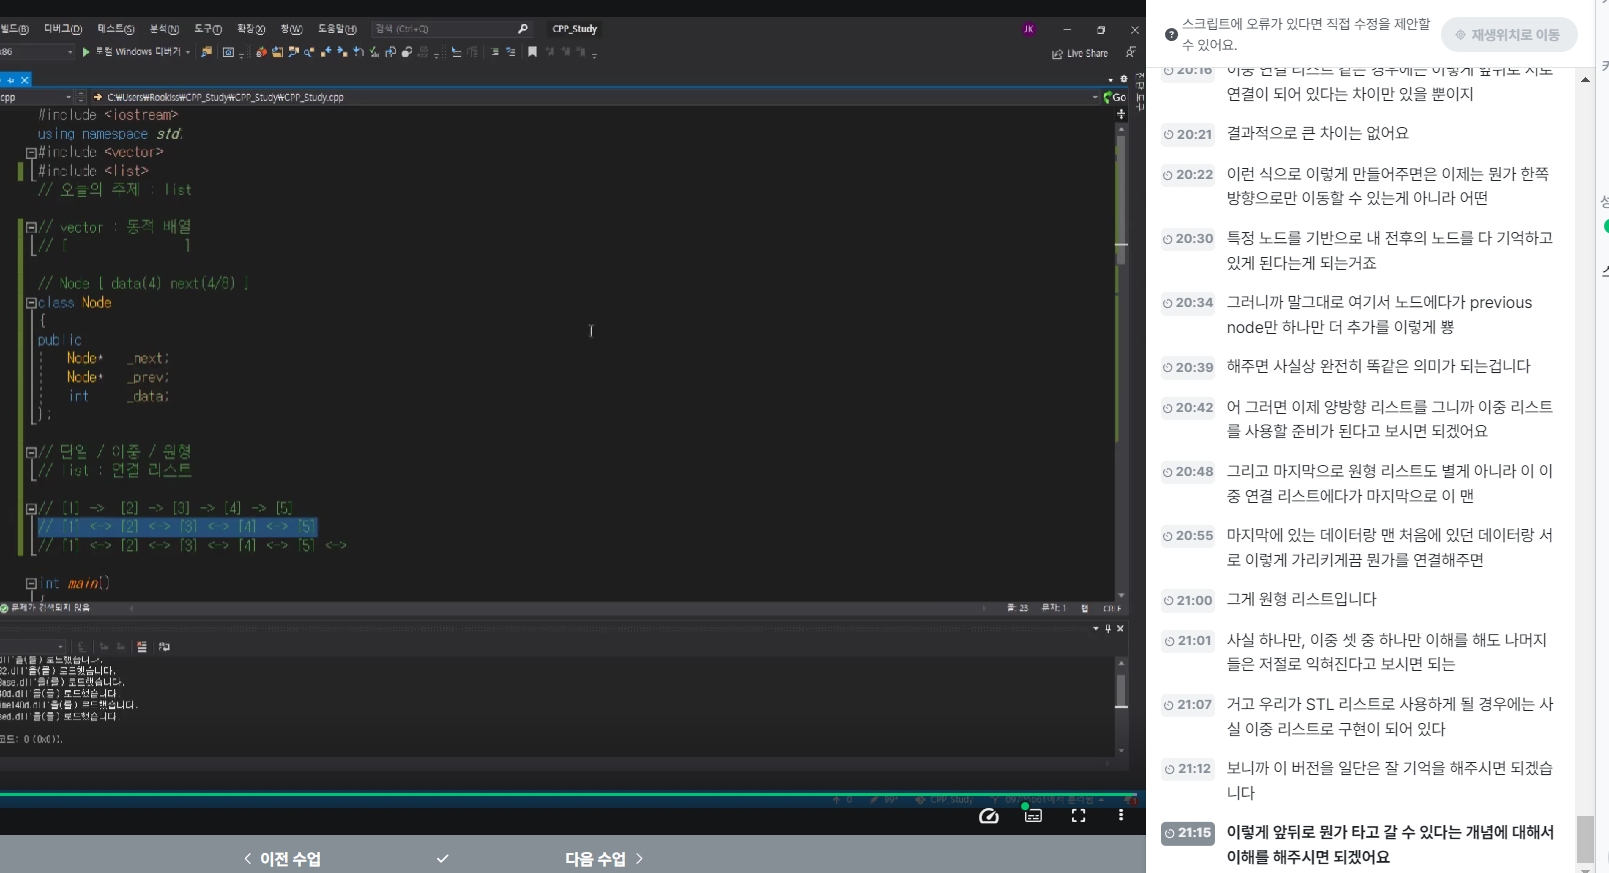Image resolution: width=1609 pixels, height=873 pixels.
Task: Select transcript line '그게 원형 리스트입니다'
Action: point(1301,599)
